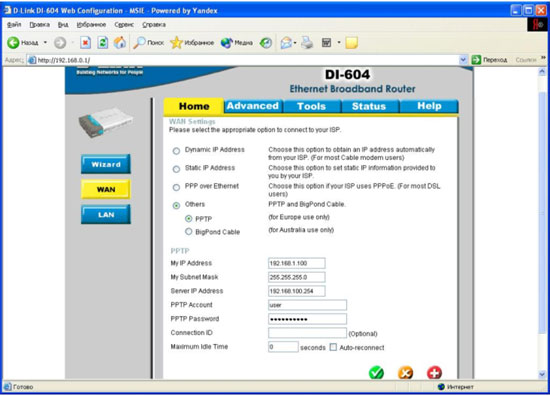Click the LAN sidebar button
This screenshot has height=396, width=550.
106,214
